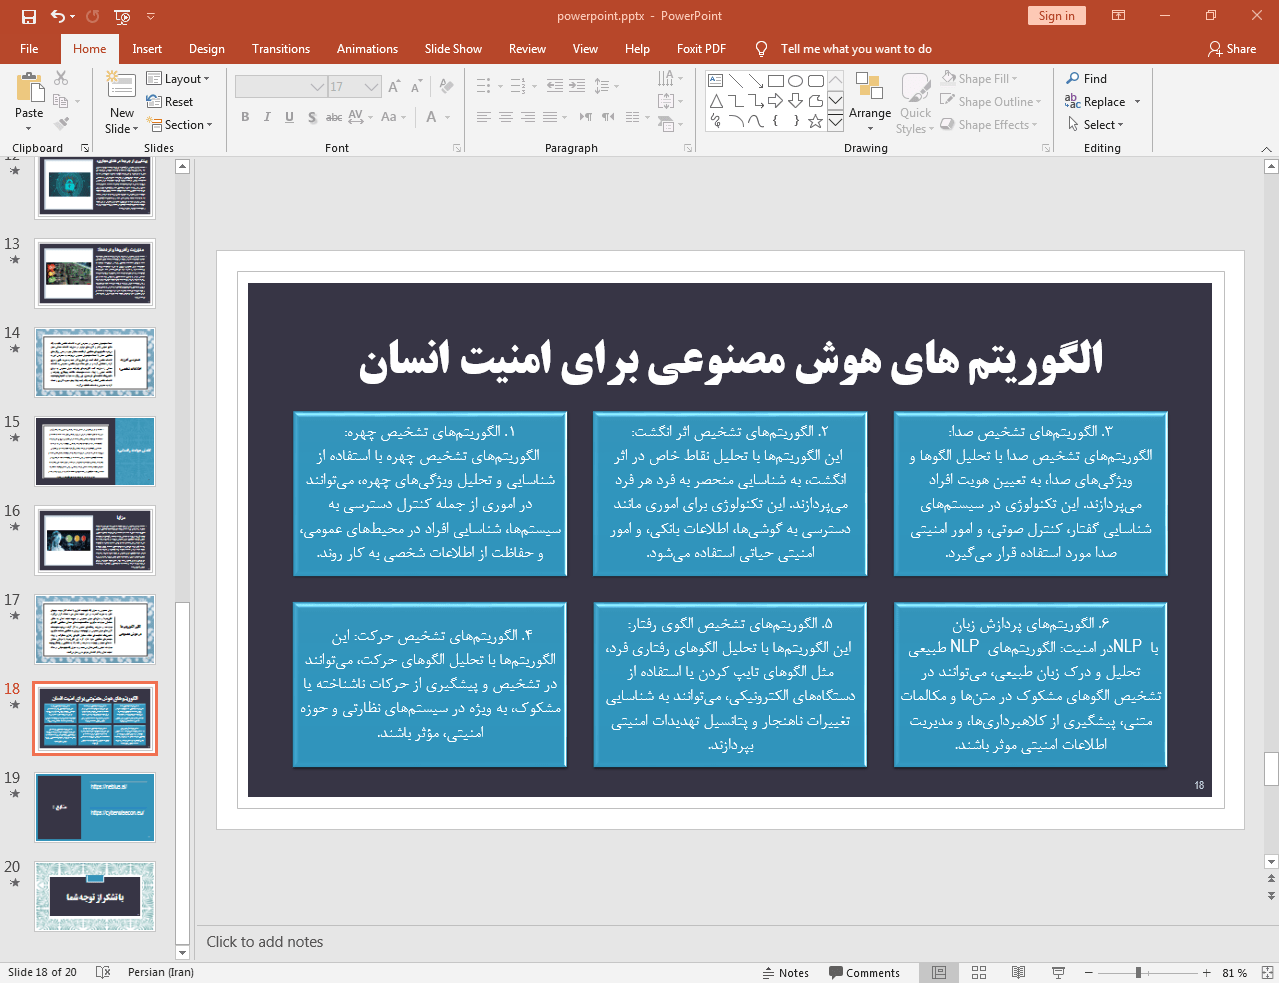
Task: Open the Section dropdown
Action: click(181, 125)
